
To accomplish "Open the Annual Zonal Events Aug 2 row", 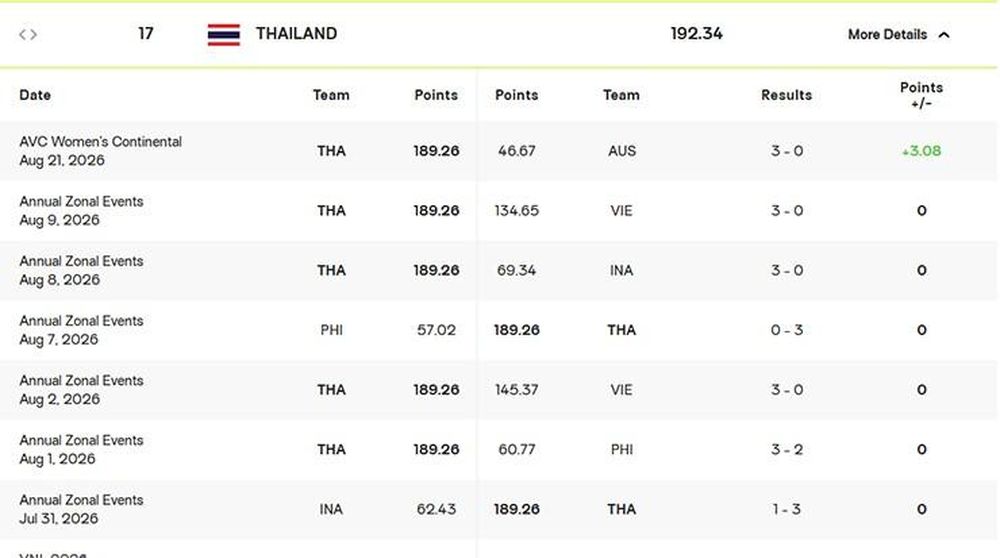I will 499,390.
